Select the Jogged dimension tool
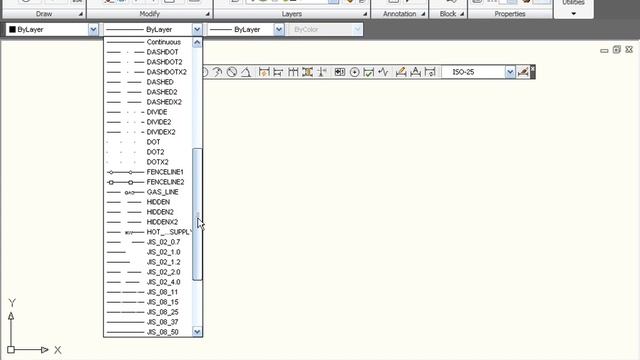 pyautogui.click(x=218, y=72)
